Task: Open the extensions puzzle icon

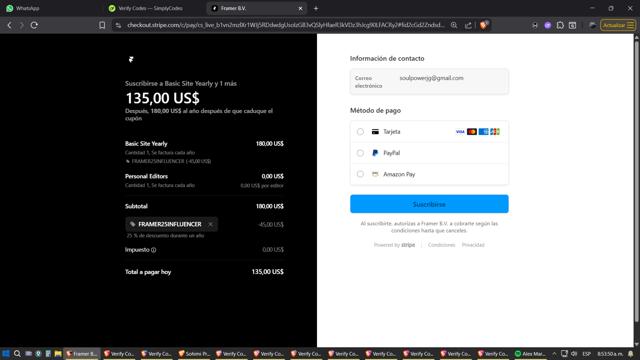Action: tap(560, 25)
